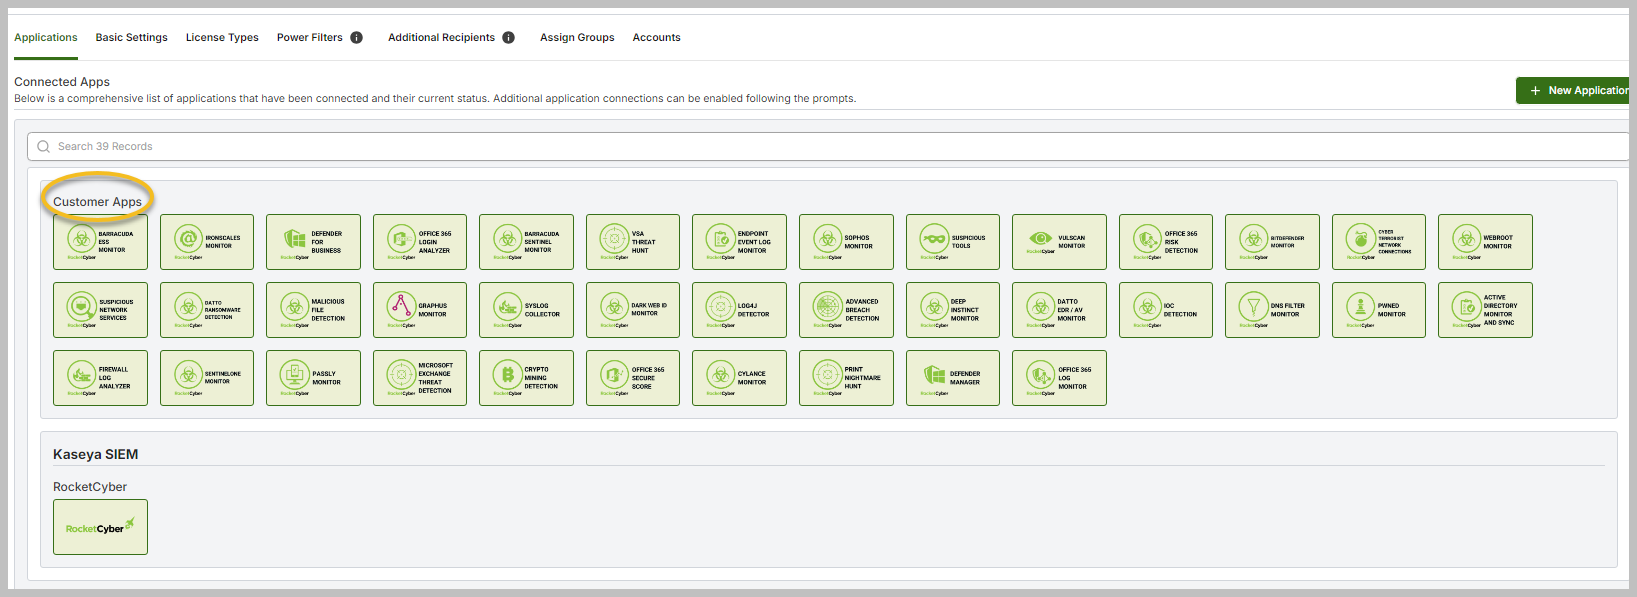
Task: Open the DNS Filter Monitor app
Action: coord(1272,310)
